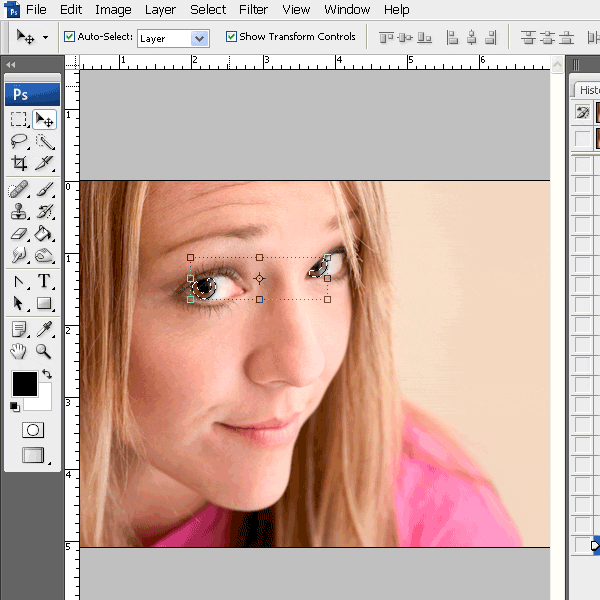Select the Move tool in toolbox

click(44, 119)
